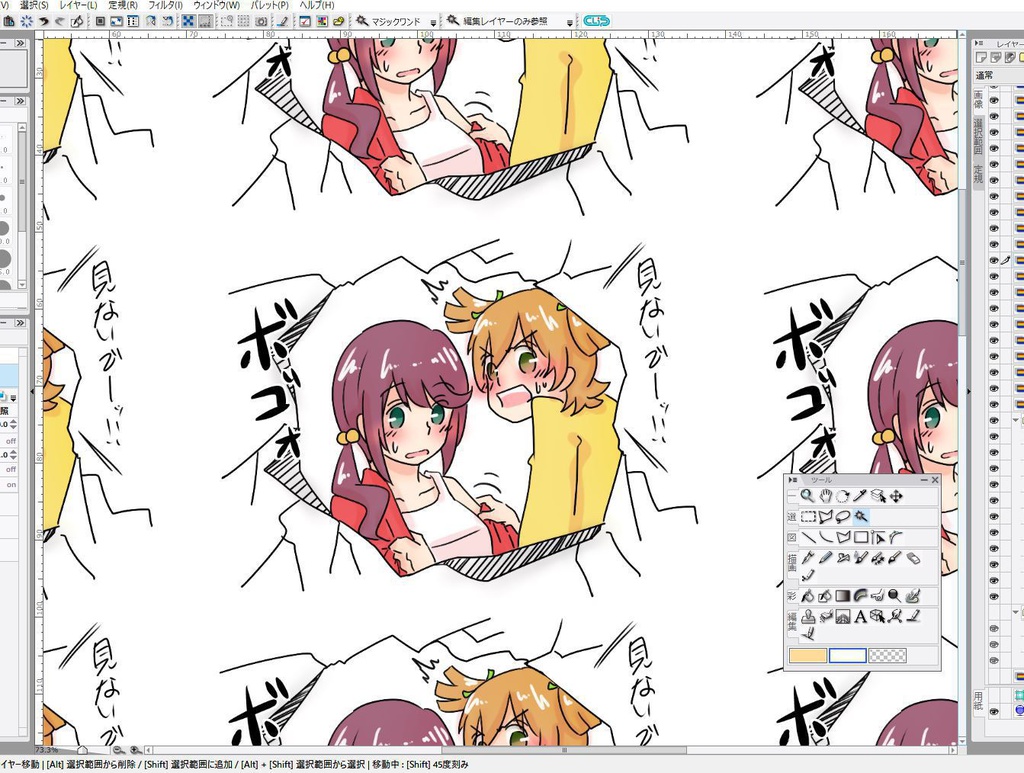Select the Eraser tool

pos(913,558)
